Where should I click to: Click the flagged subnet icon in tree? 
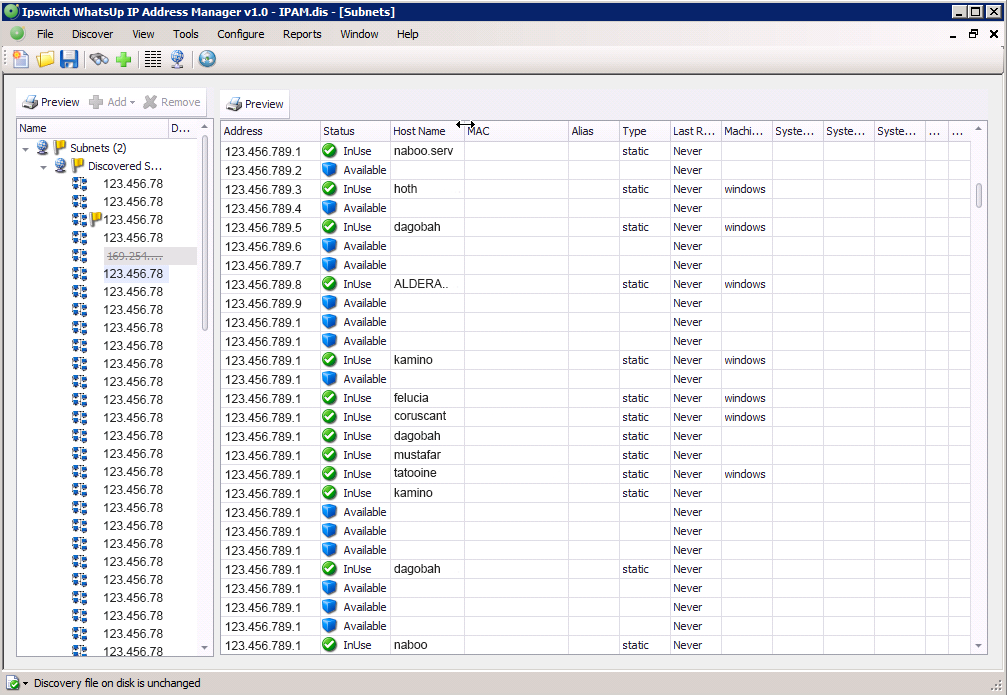tap(80, 219)
